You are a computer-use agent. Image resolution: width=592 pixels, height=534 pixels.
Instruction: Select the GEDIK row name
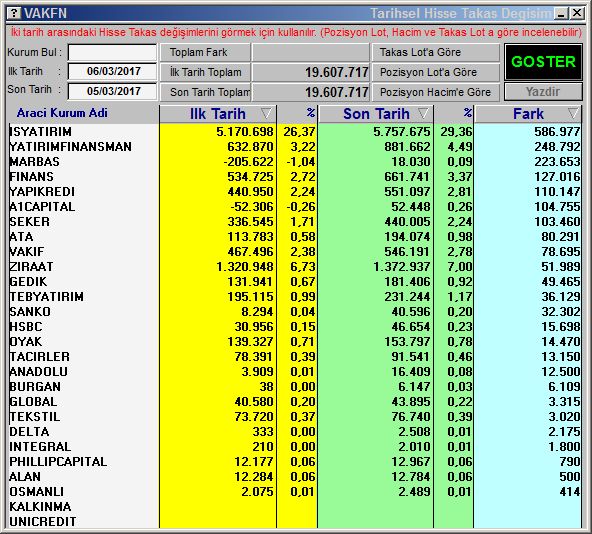(x=28, y=282)
